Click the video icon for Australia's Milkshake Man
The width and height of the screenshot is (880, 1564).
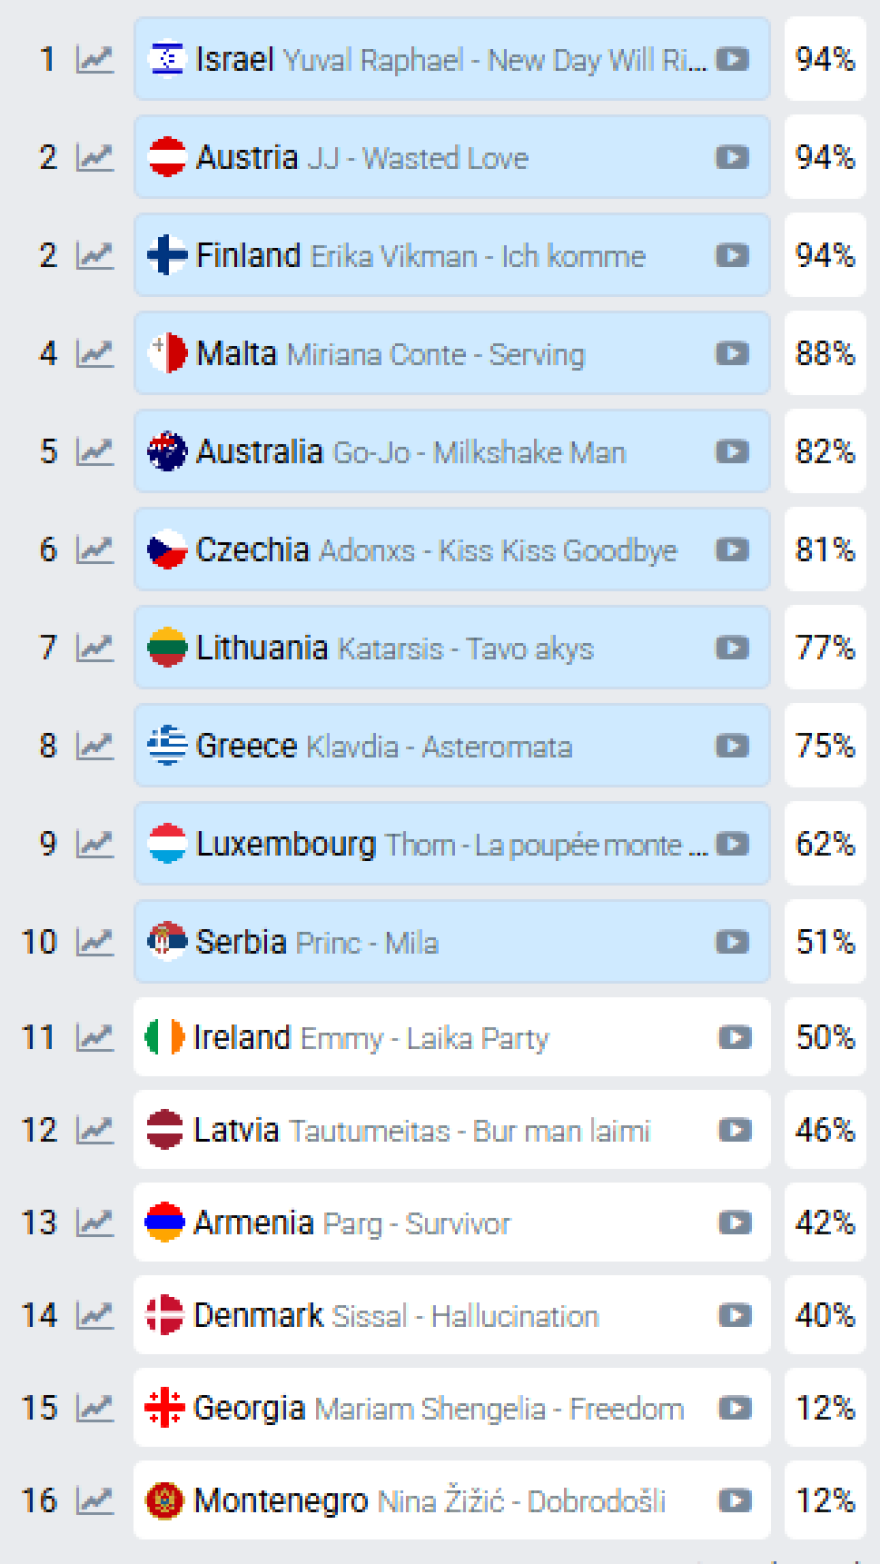[732, 452]
